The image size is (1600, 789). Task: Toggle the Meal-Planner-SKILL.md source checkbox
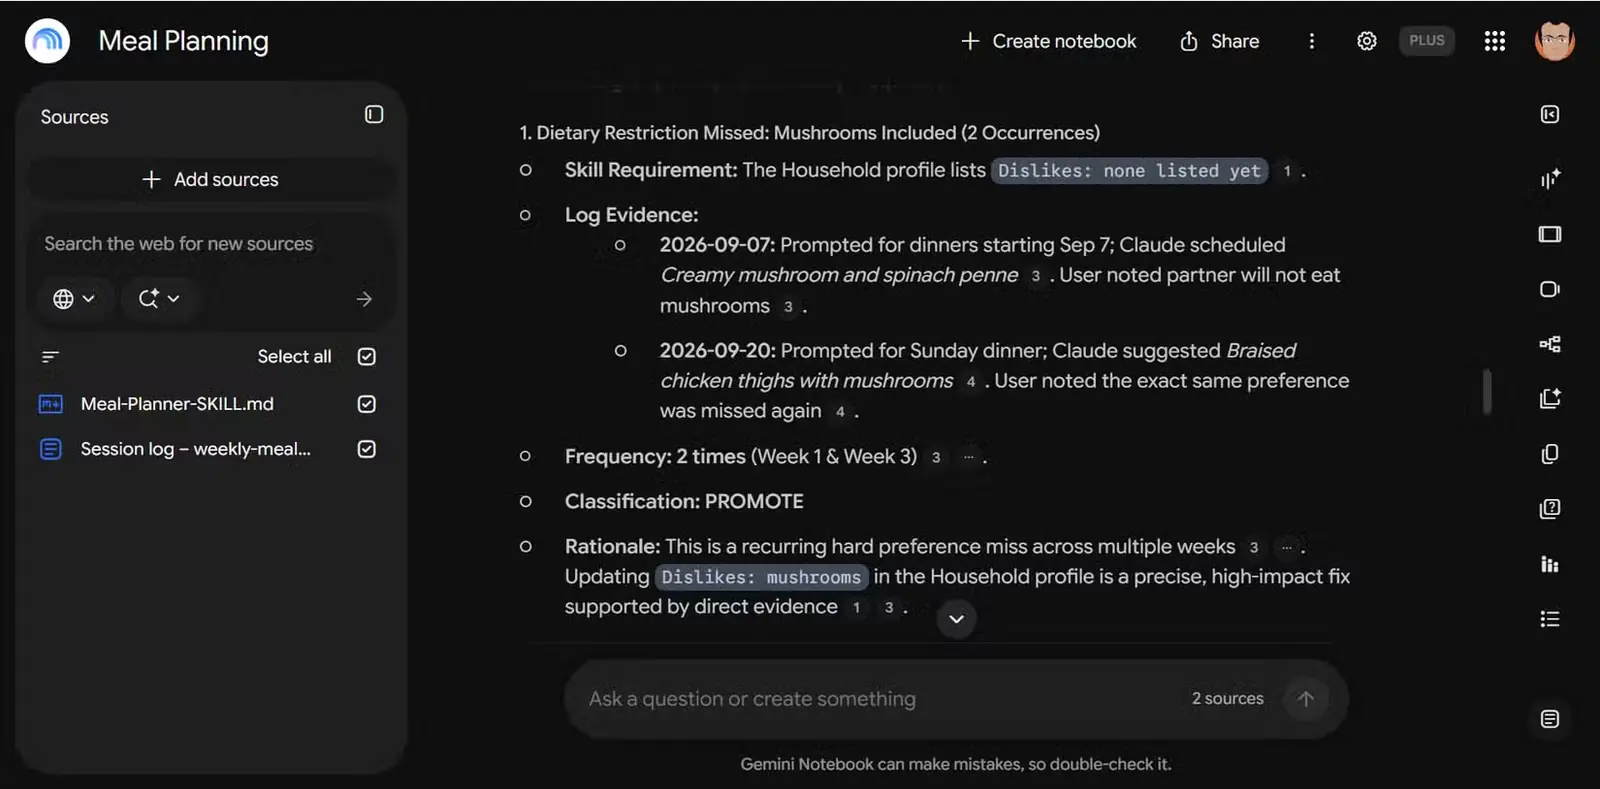pos(367,404)
